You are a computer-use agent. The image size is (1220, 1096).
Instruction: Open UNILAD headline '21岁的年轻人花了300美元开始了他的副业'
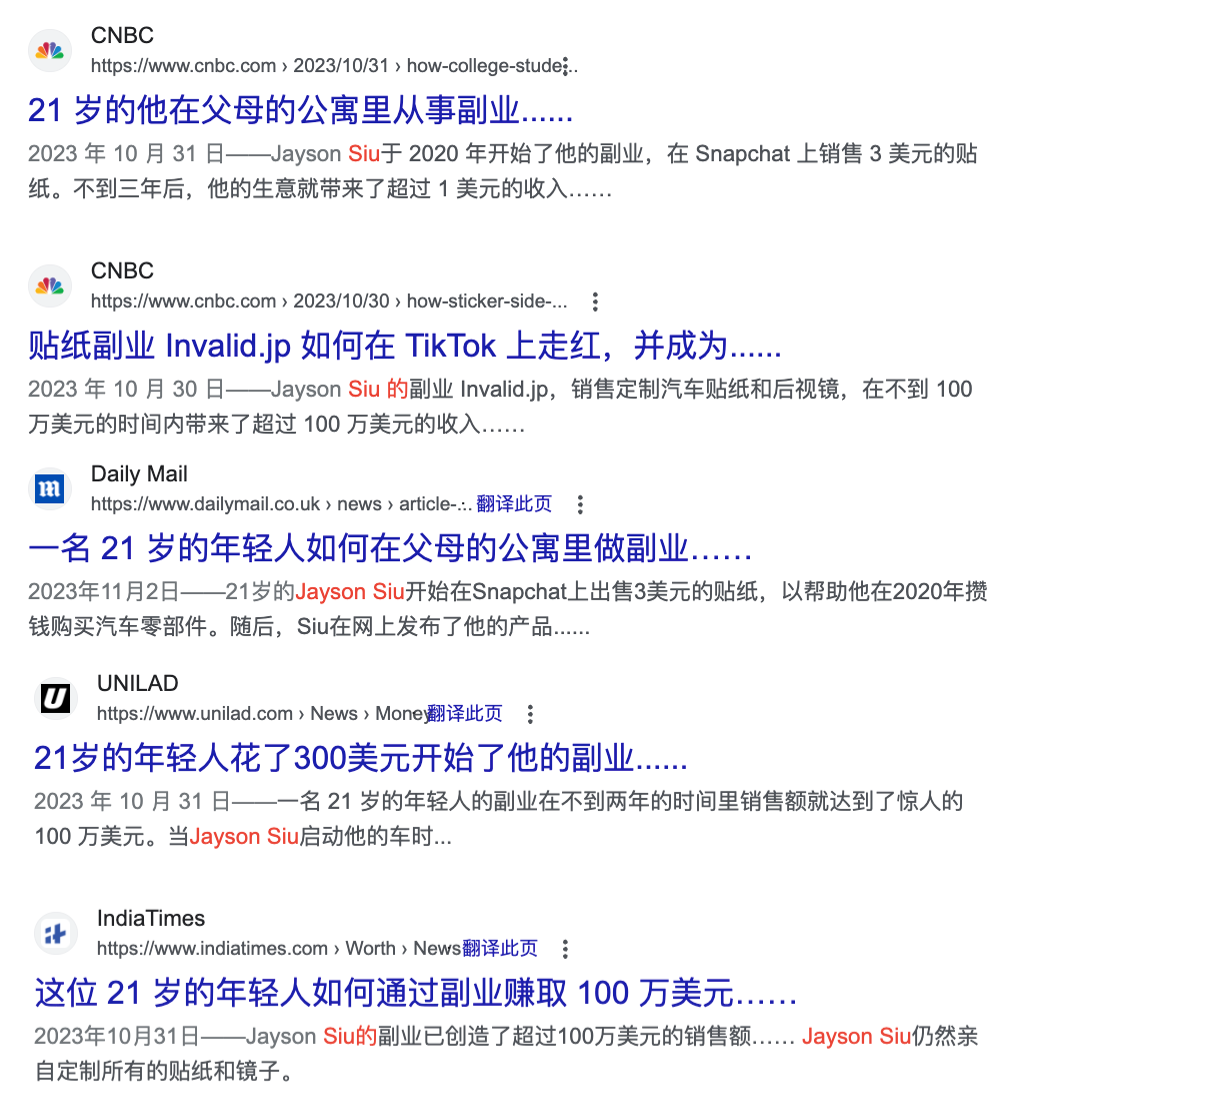click(x=360, y=758)
